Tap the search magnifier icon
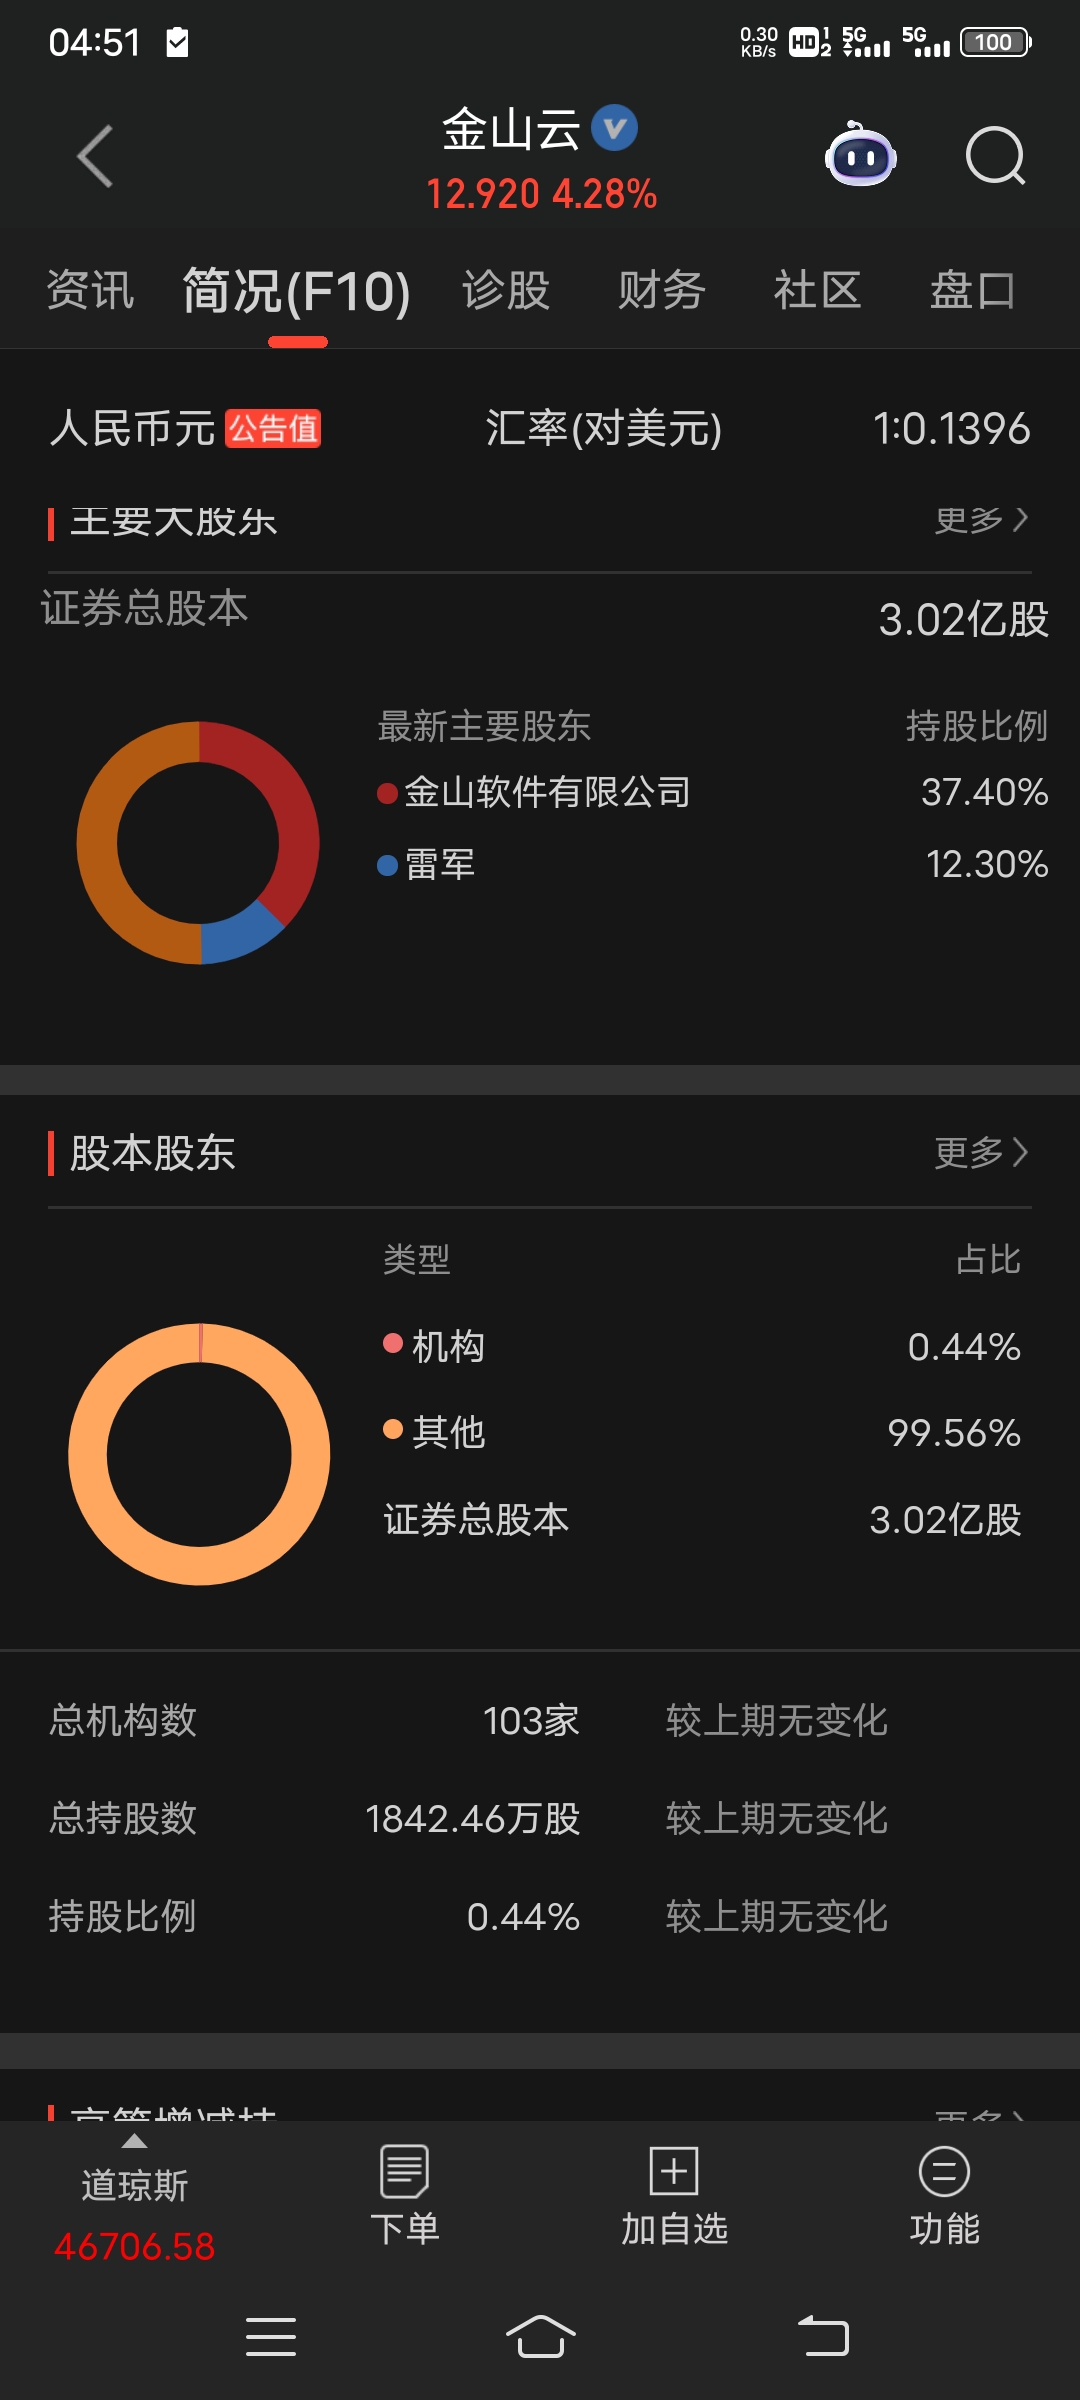This screenshot has height=2400, width=1080. [995, 156]
